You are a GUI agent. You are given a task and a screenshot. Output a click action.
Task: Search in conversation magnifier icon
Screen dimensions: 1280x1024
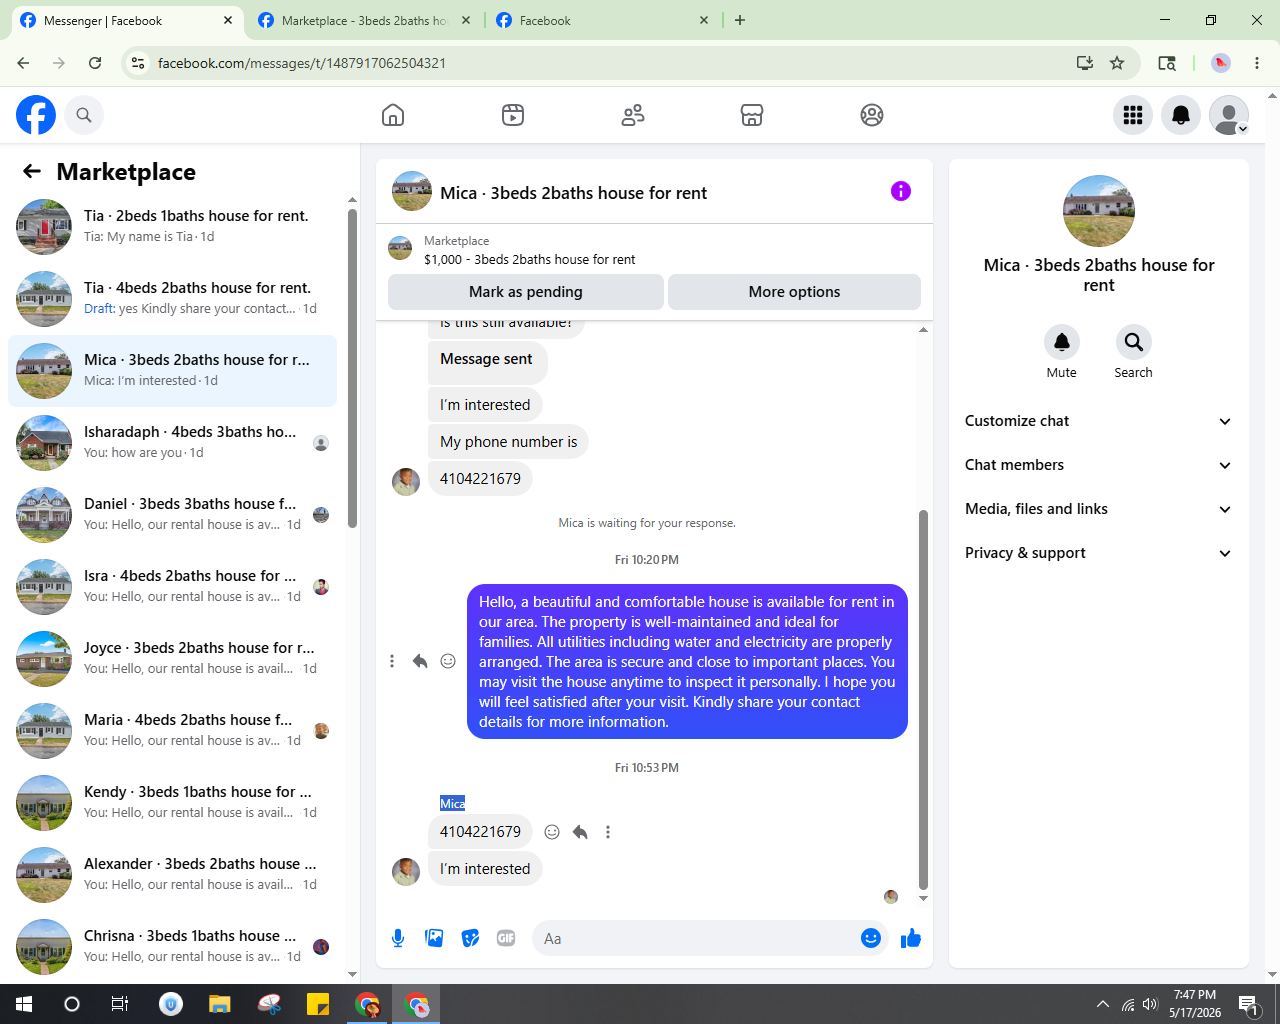click(1133, 342)
